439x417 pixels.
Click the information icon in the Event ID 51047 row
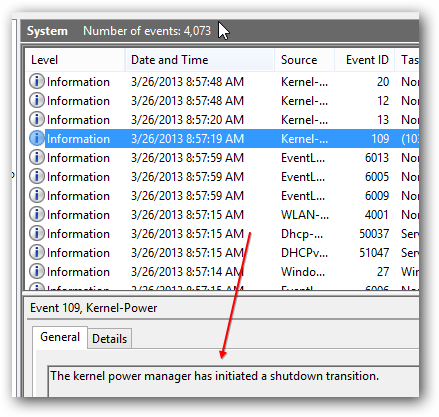pos(37,252)
